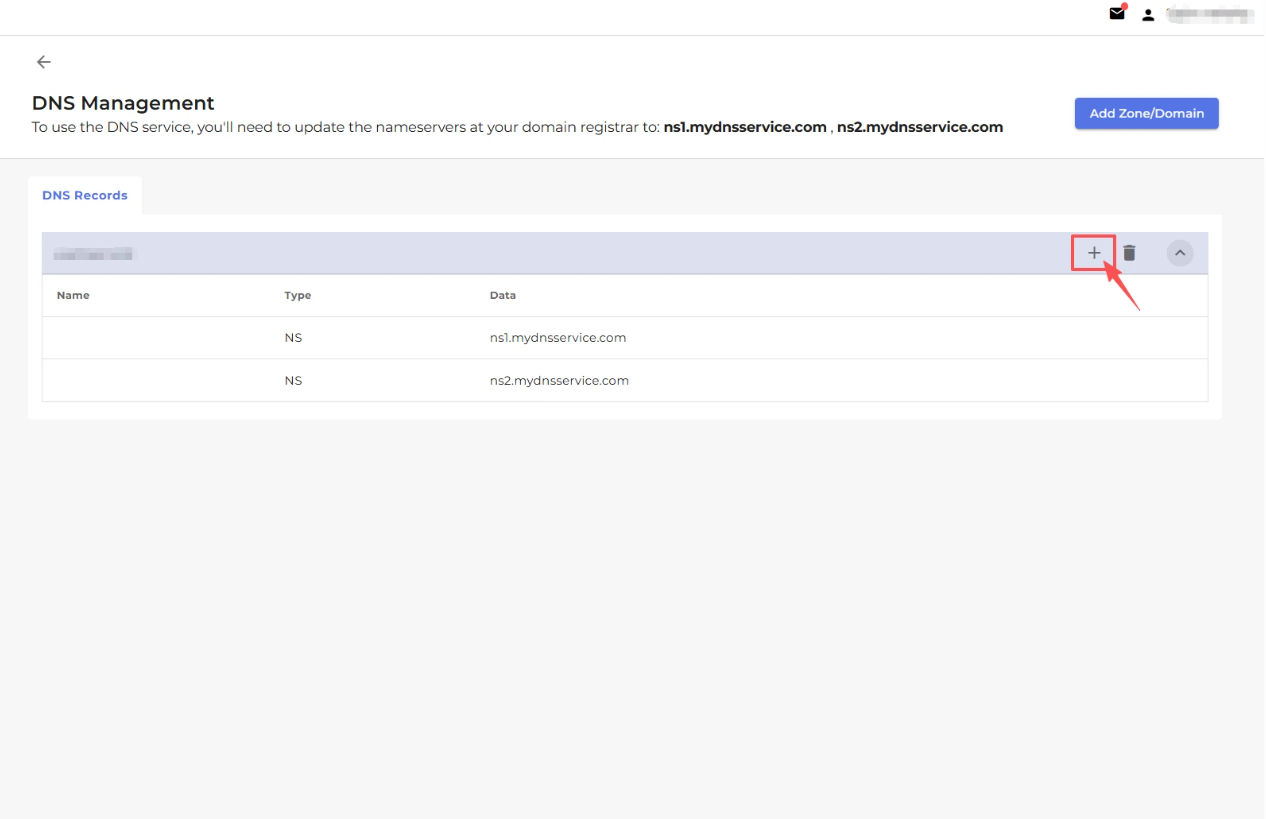Go back using the left arrow

click(43, 62)
